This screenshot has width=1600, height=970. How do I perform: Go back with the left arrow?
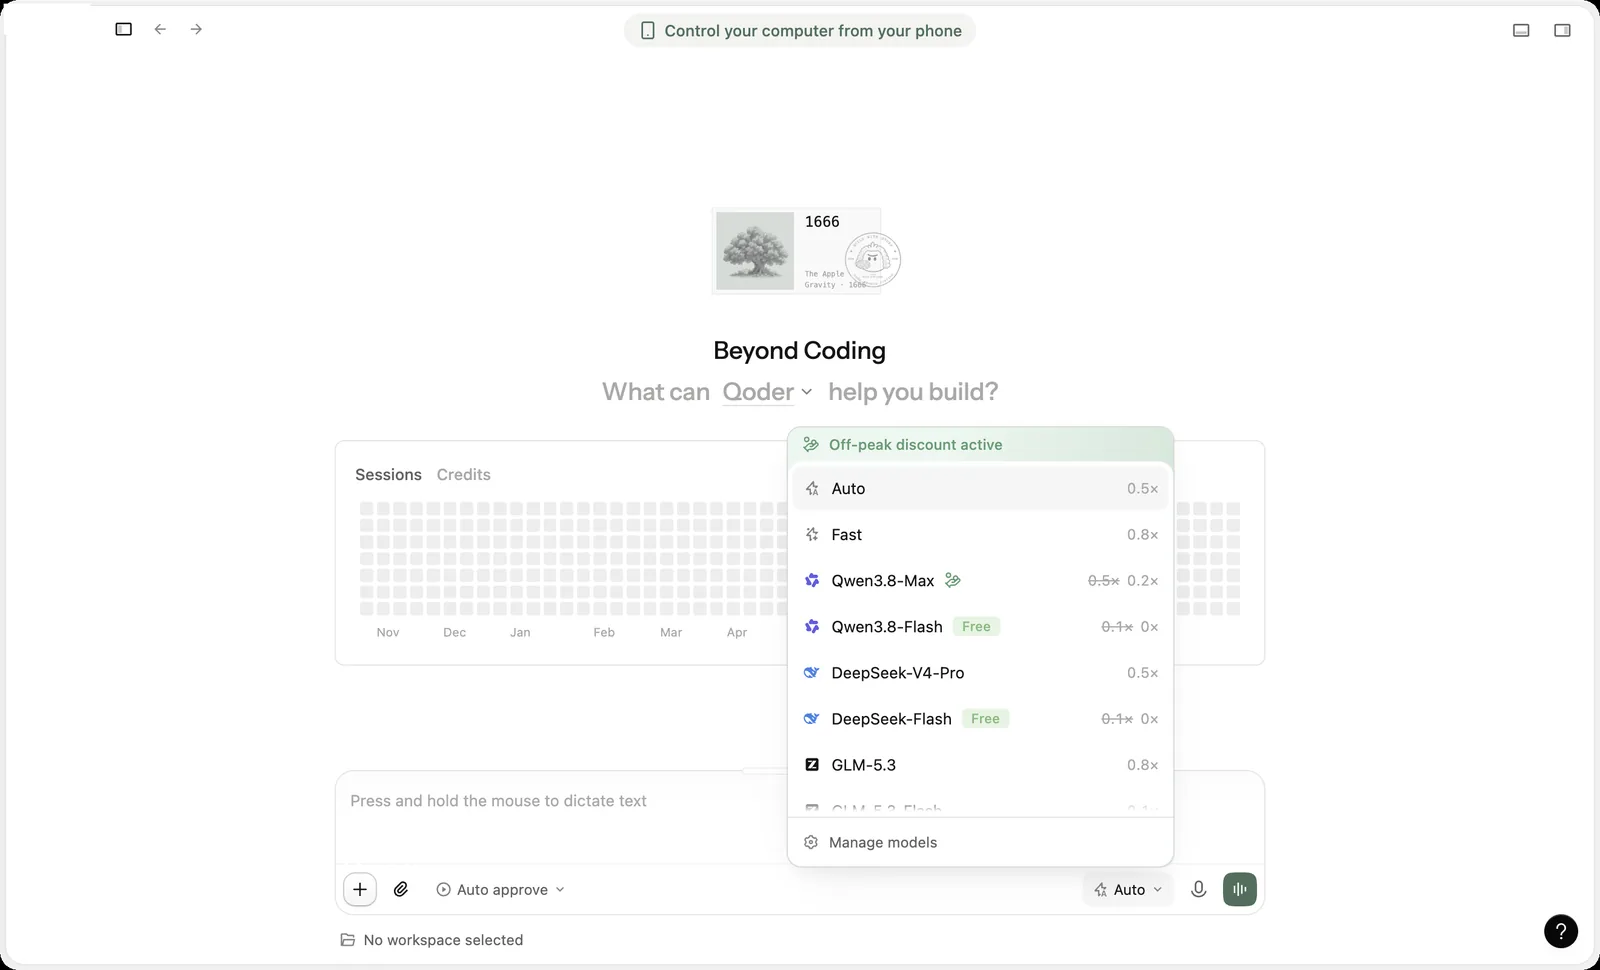pos(160,29)
